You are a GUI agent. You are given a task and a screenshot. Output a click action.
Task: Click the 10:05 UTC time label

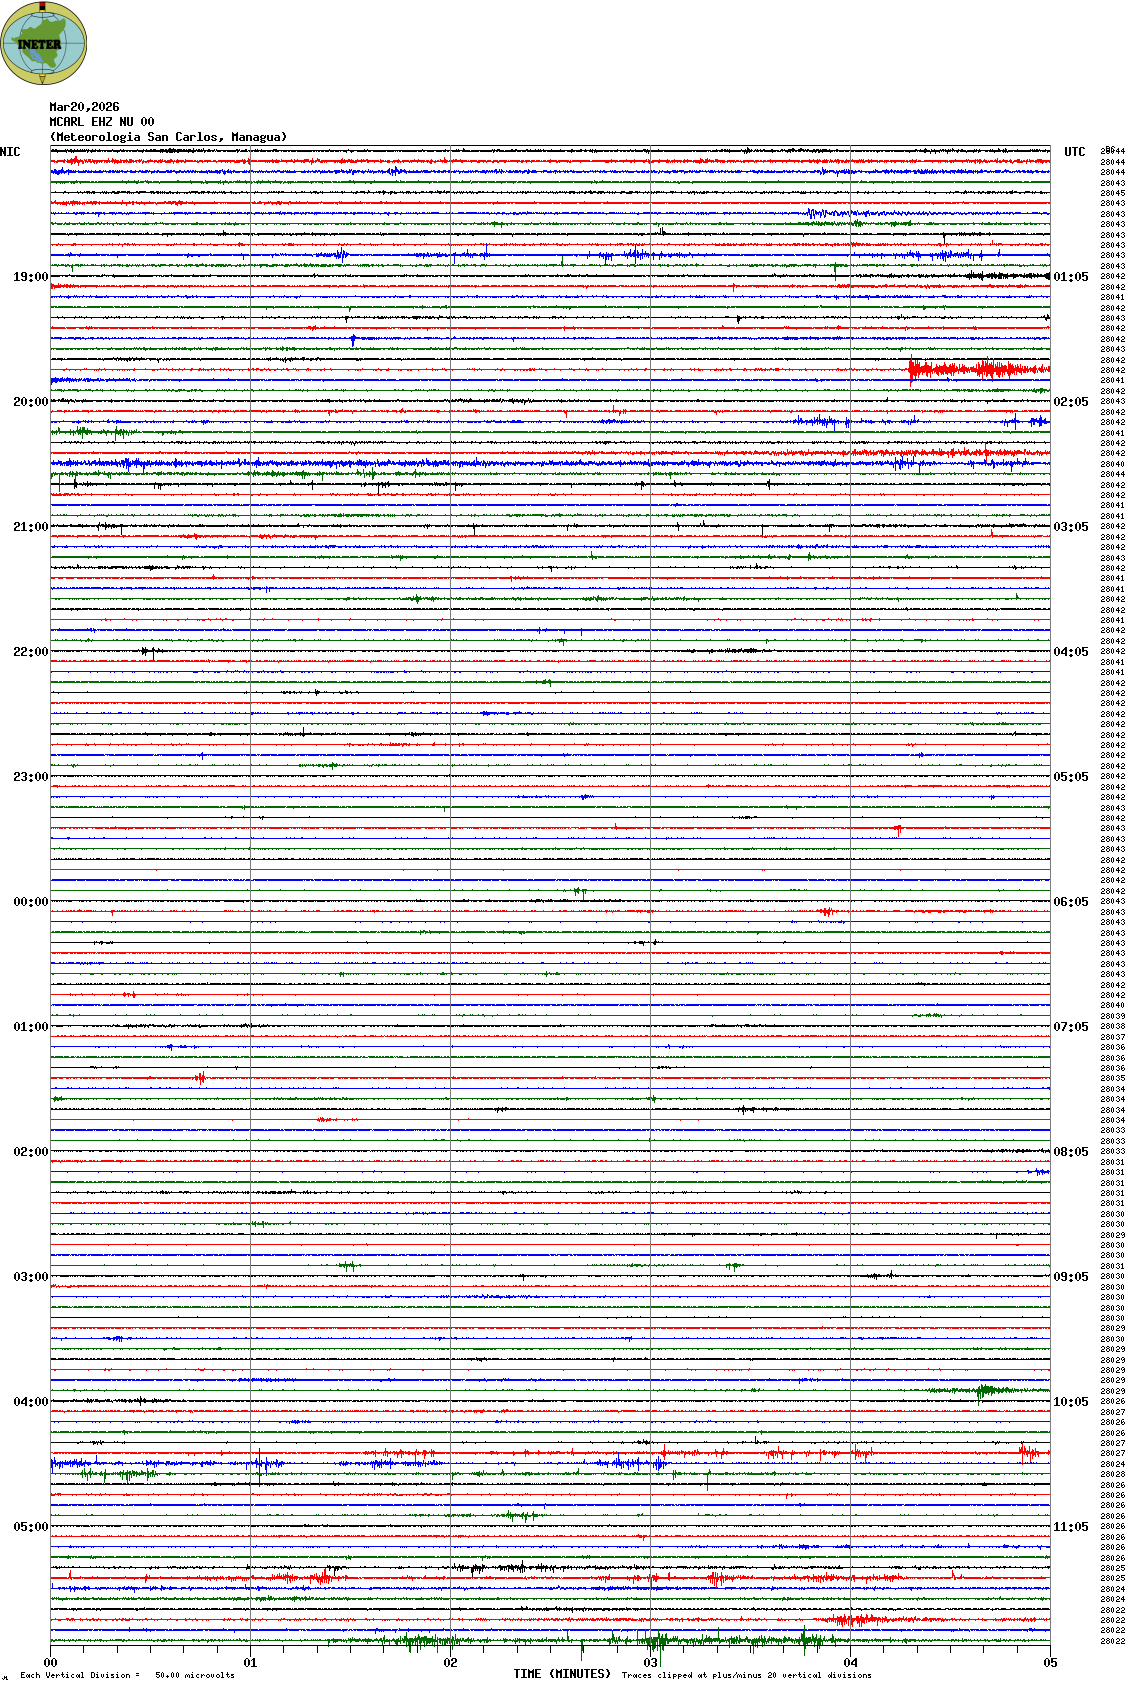coord(1070,1402)
